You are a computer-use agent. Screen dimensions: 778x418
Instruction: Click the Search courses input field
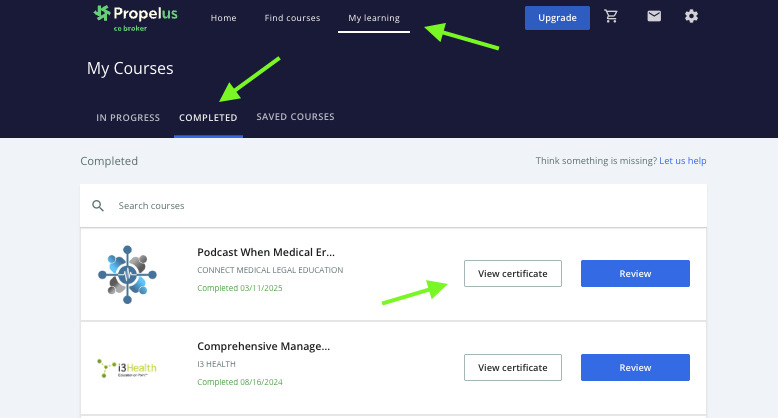[400, 205]
